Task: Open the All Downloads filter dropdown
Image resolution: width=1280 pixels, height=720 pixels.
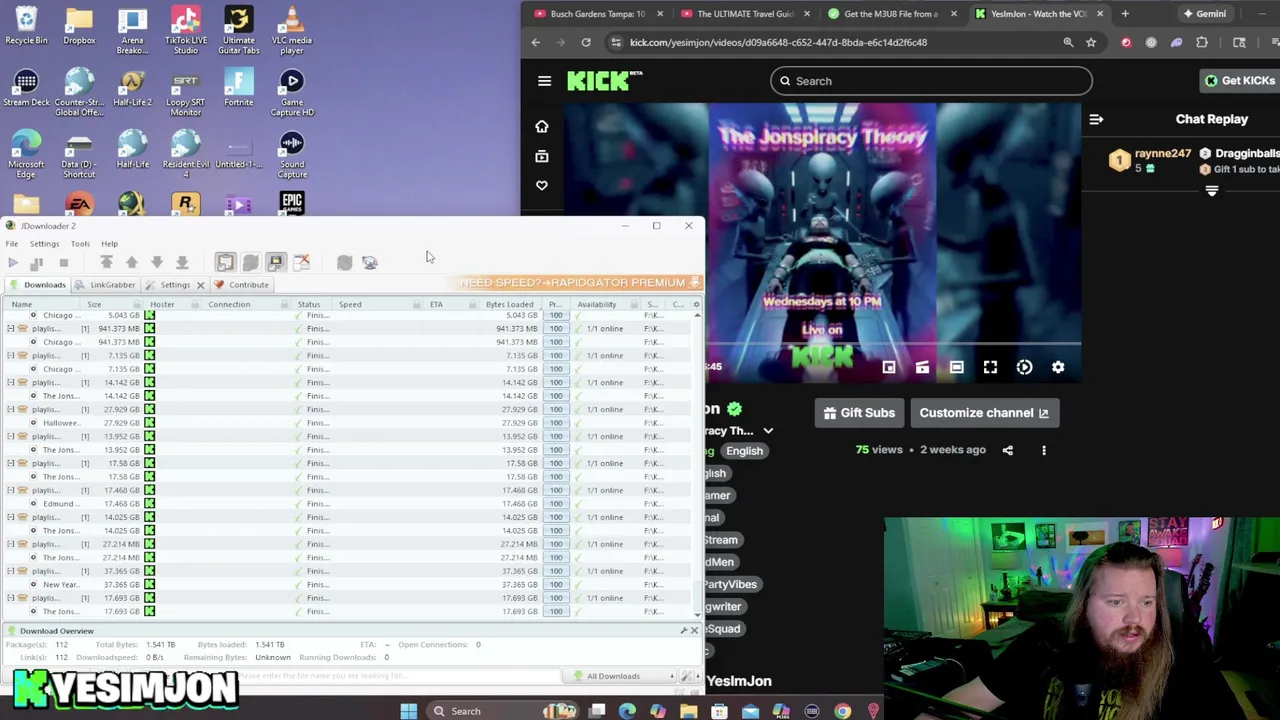Action: click(620, 677)
